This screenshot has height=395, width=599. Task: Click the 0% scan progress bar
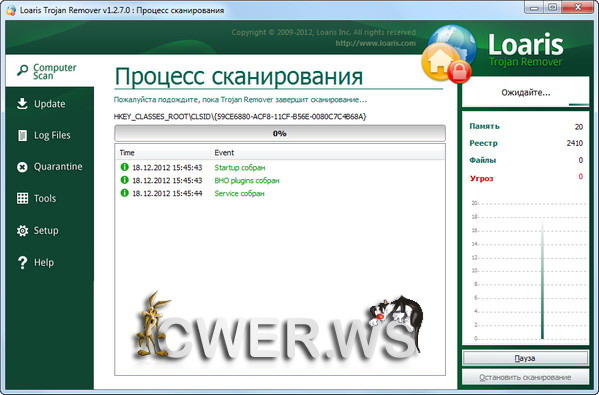tap(280, 133)
